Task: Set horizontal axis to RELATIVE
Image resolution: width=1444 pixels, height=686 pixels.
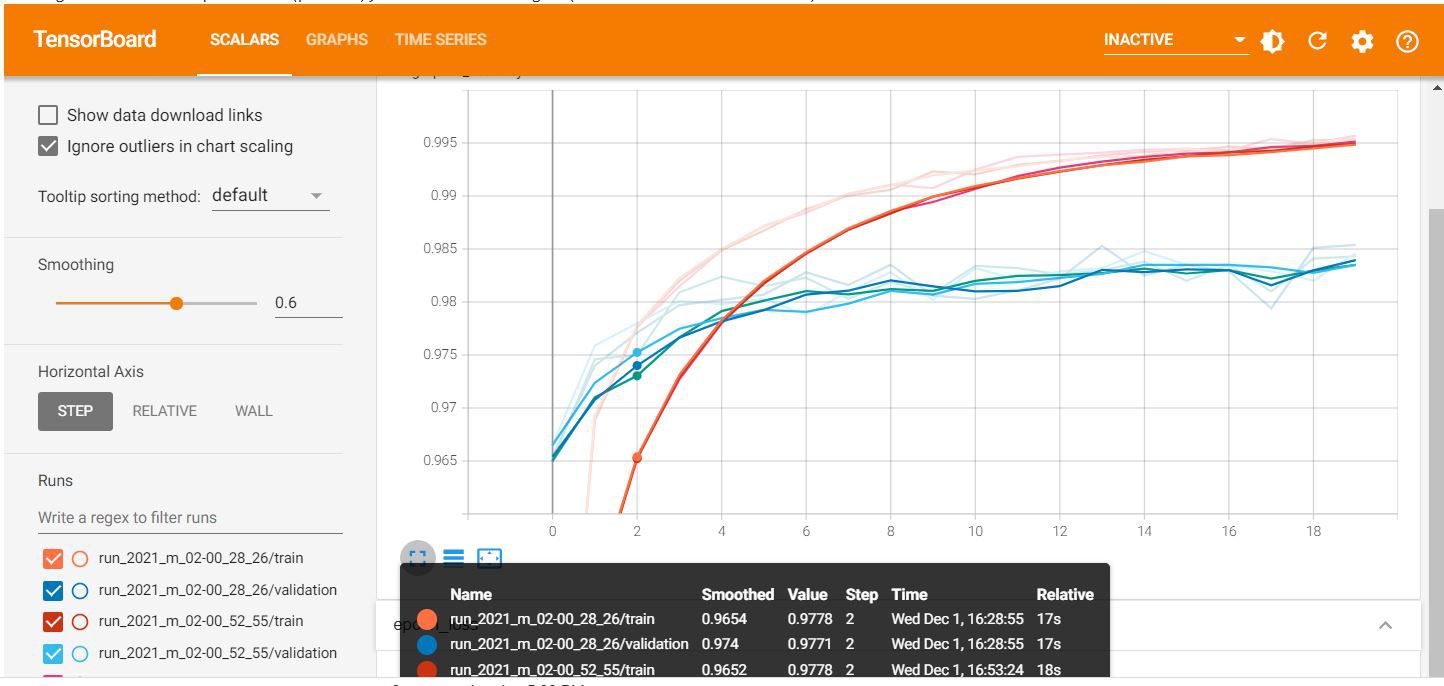Action: click(165, 411)
